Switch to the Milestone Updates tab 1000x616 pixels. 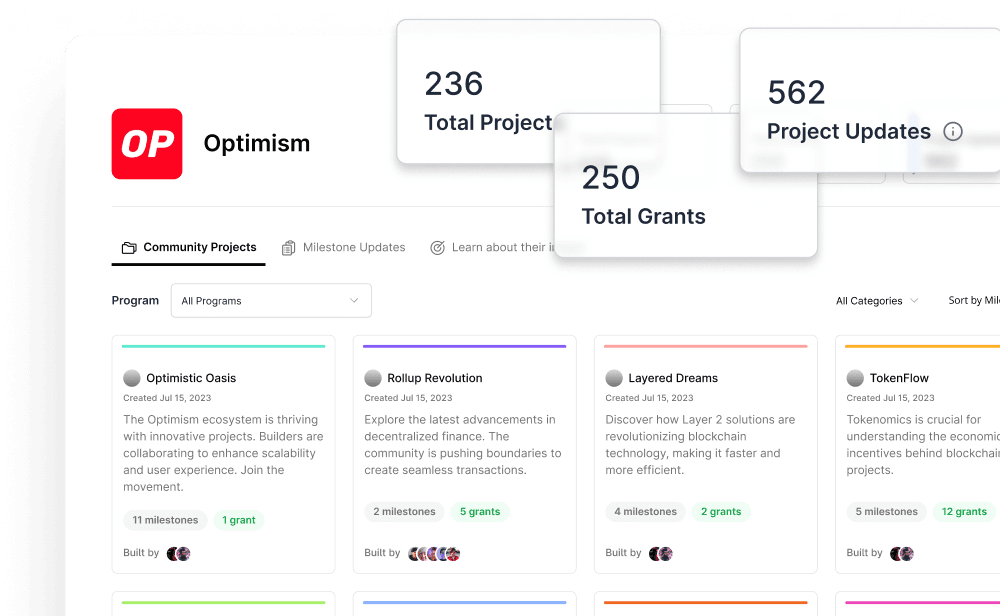click(x=344, y=246)
